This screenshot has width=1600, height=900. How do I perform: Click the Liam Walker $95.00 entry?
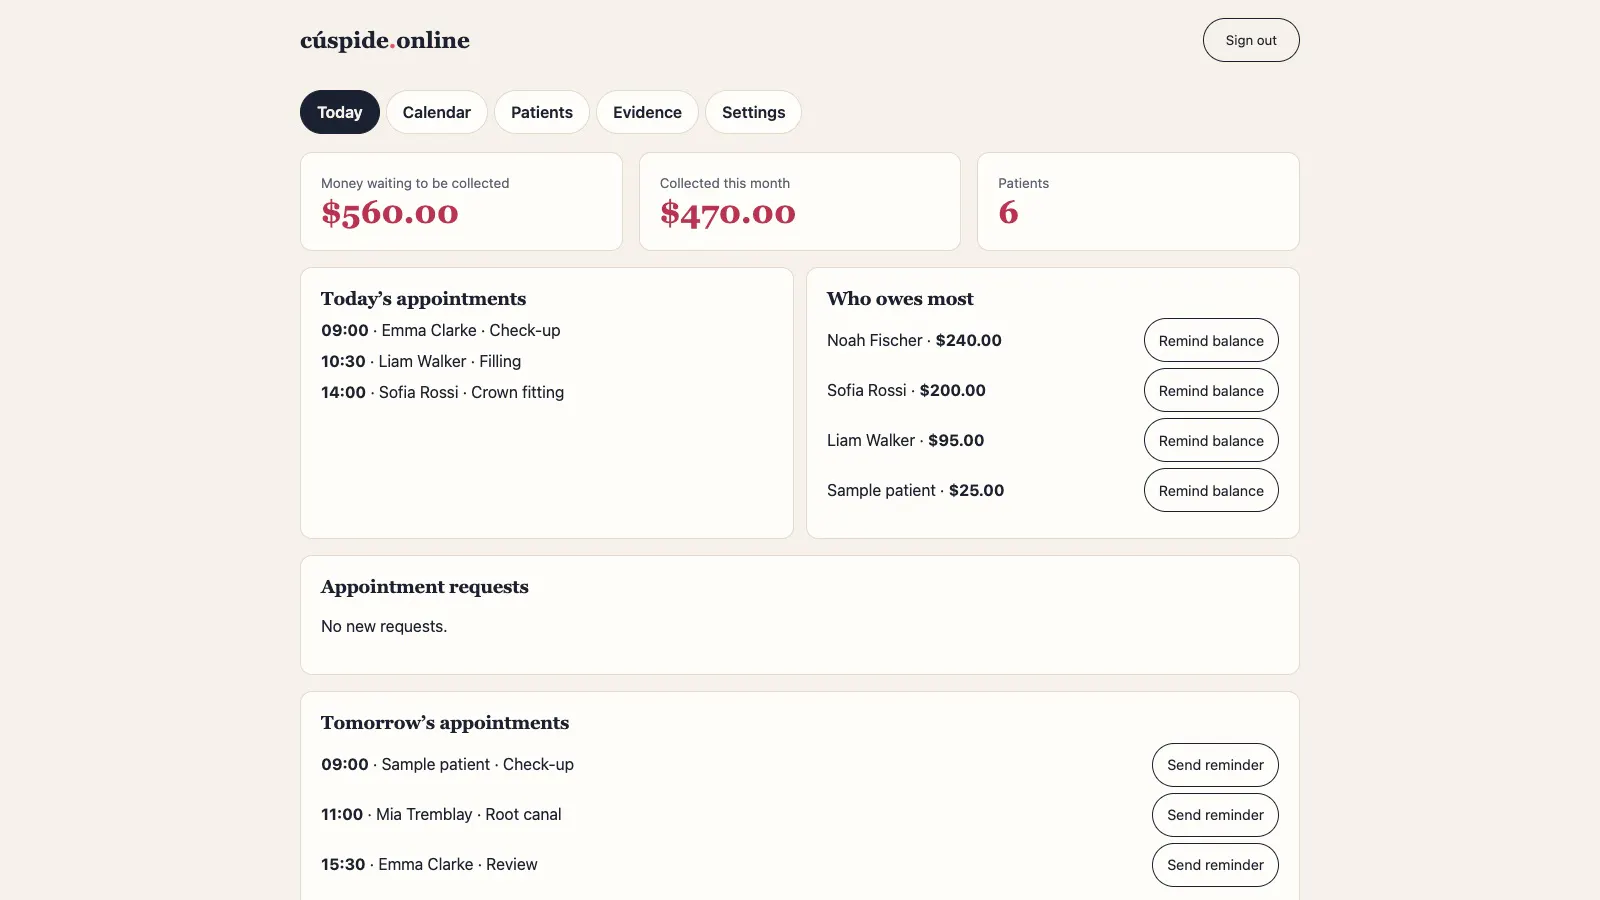tap(905, 440)
